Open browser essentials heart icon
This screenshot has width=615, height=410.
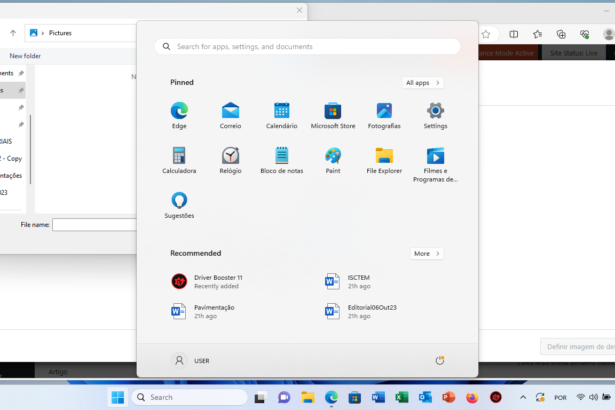click(584, 35)
